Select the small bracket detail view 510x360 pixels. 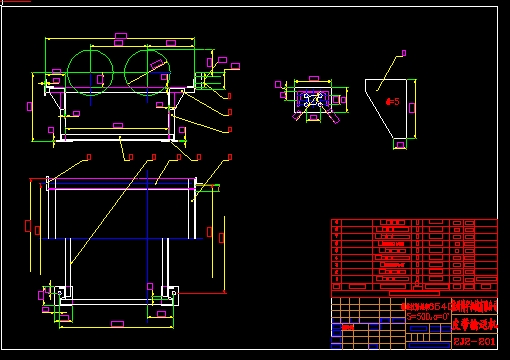pyautogui.click(x=313, y=100)
